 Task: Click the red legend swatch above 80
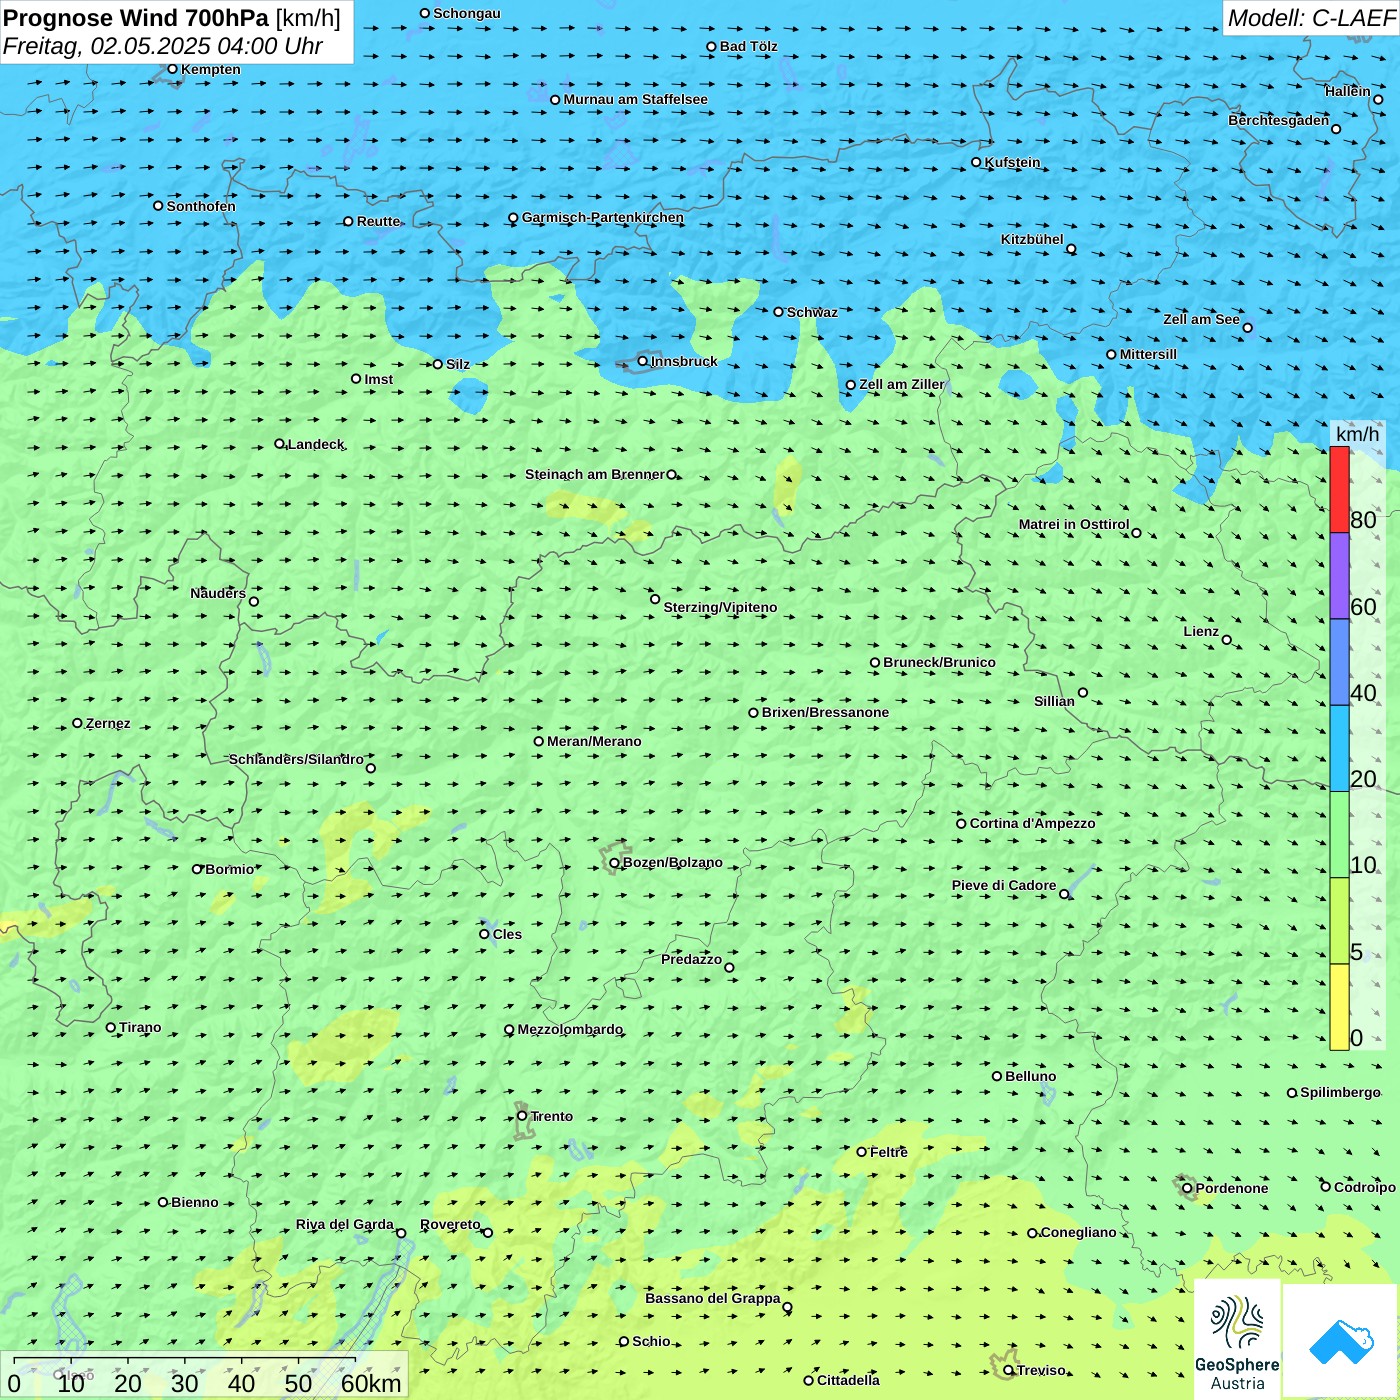(1339, 489)
